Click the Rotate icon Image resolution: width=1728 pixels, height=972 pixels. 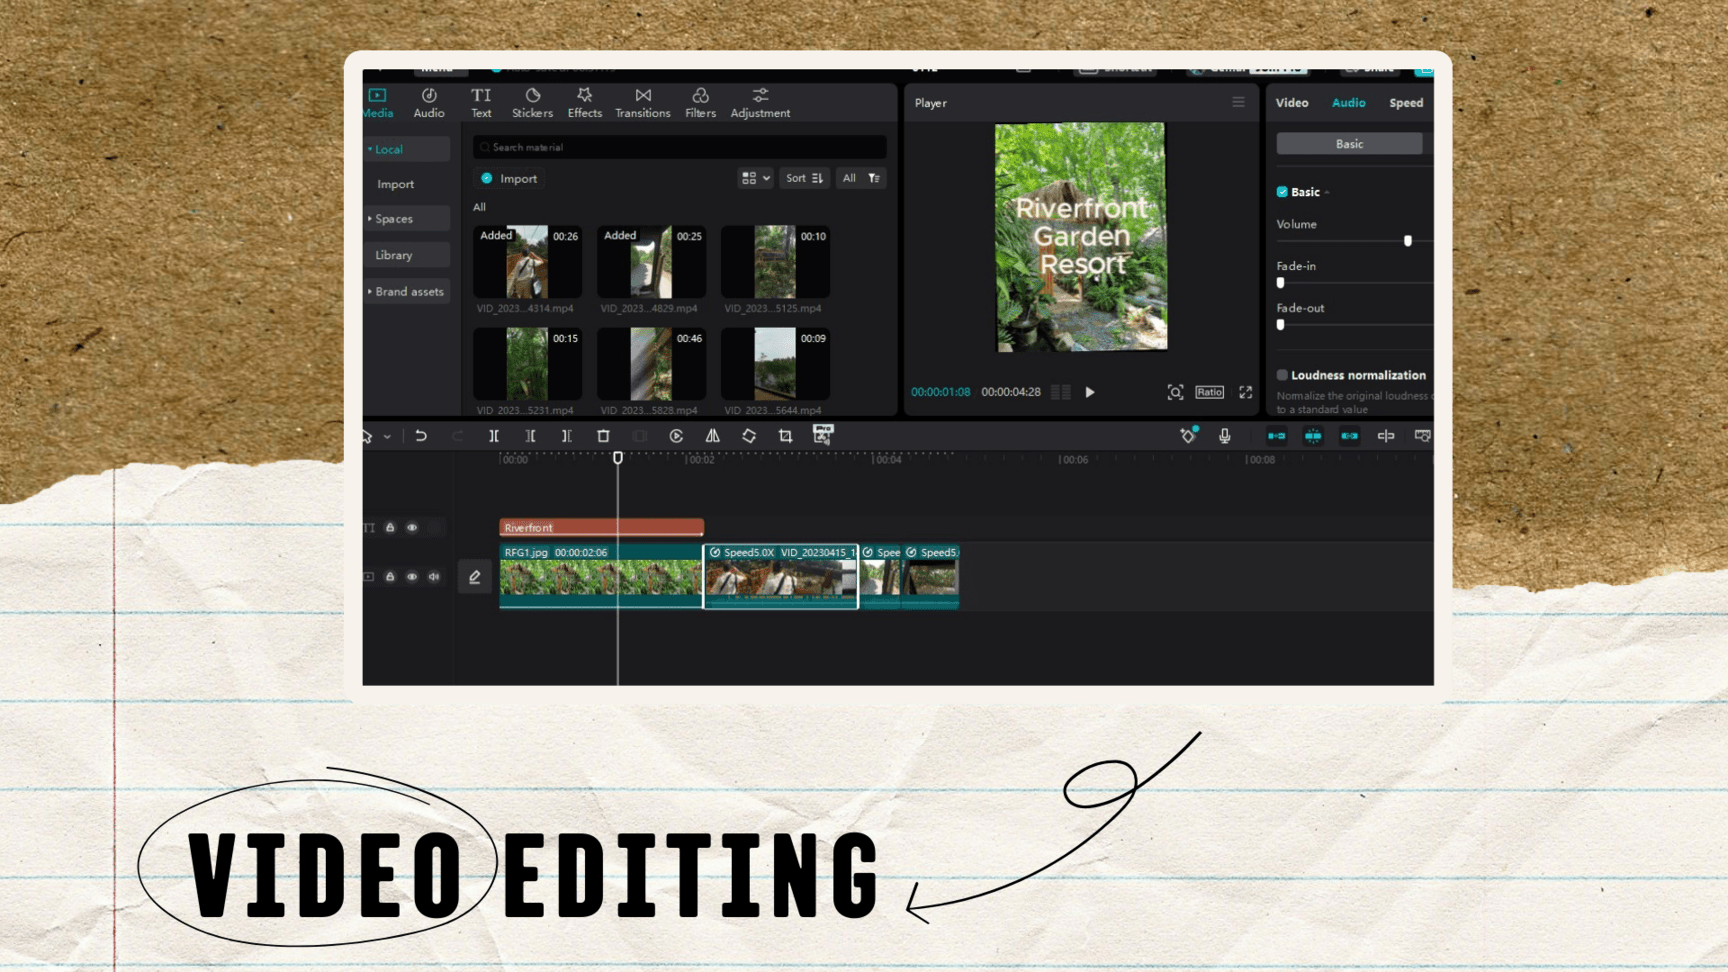(749, 436)
